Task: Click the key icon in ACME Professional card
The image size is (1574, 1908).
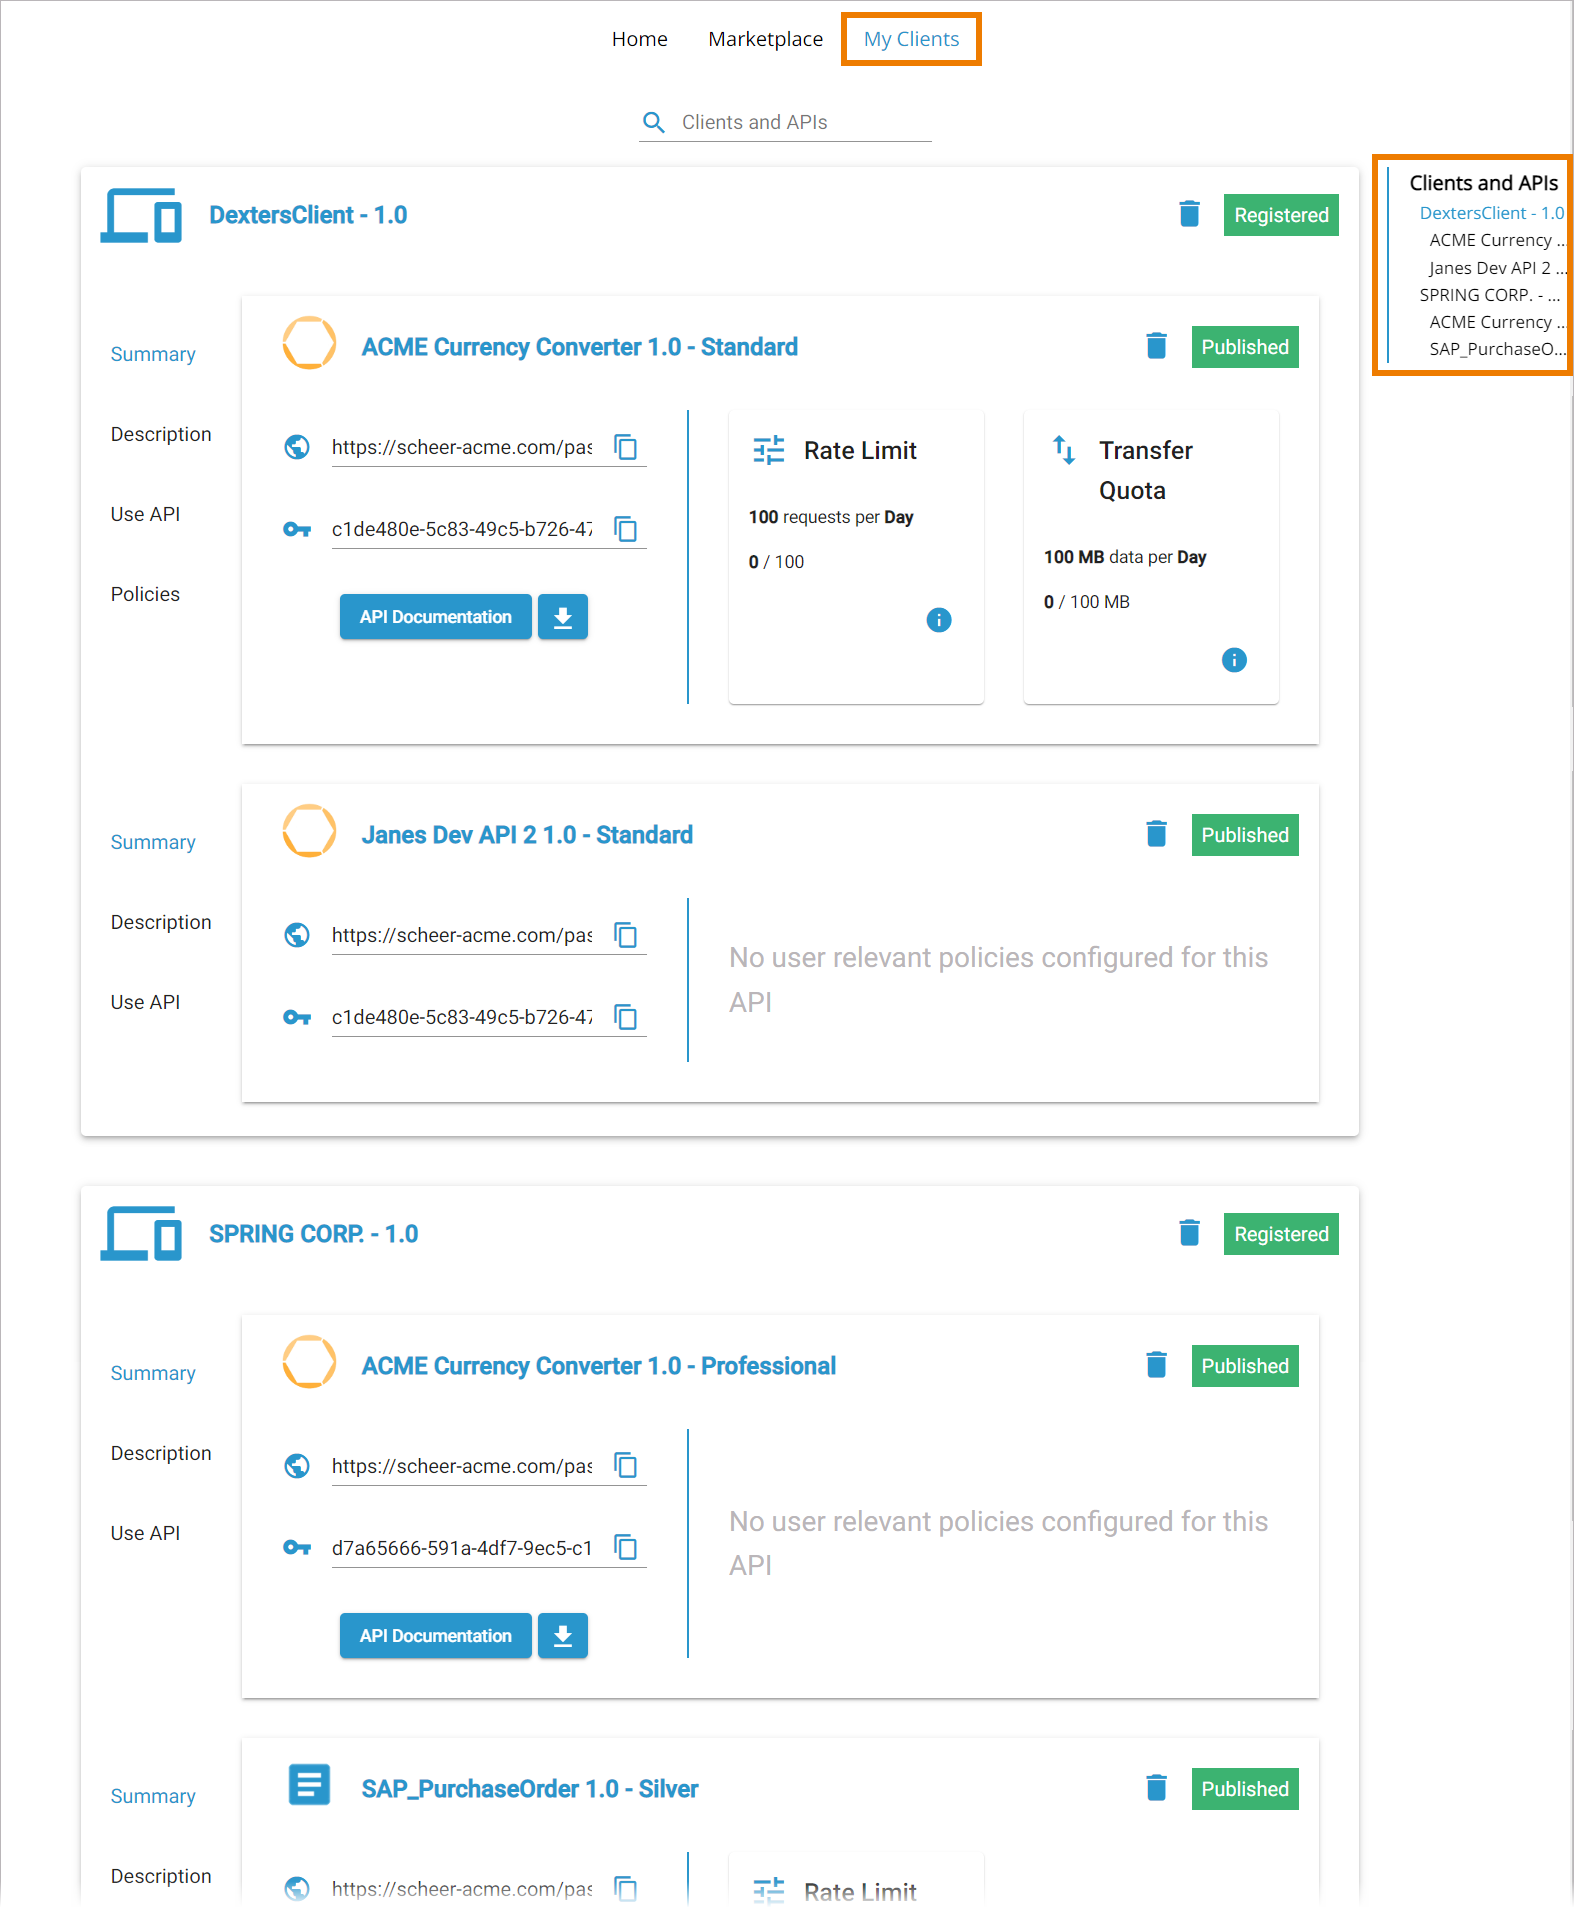Action: 297,1548
